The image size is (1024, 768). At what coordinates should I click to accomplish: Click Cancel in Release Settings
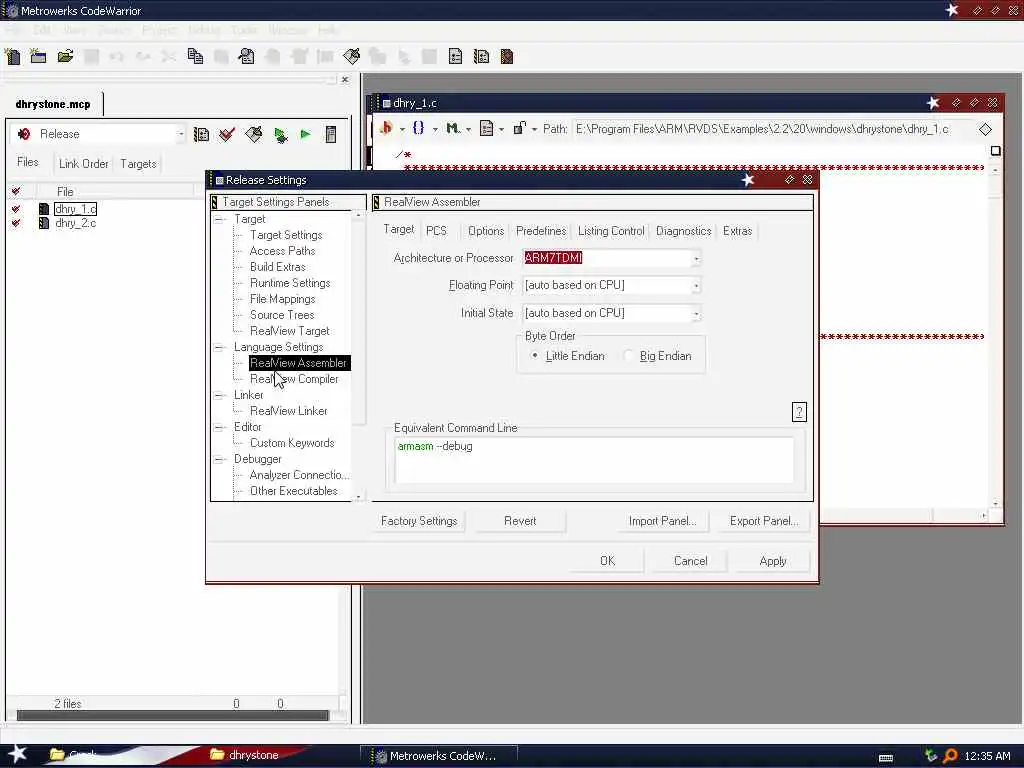pos(690,561)
